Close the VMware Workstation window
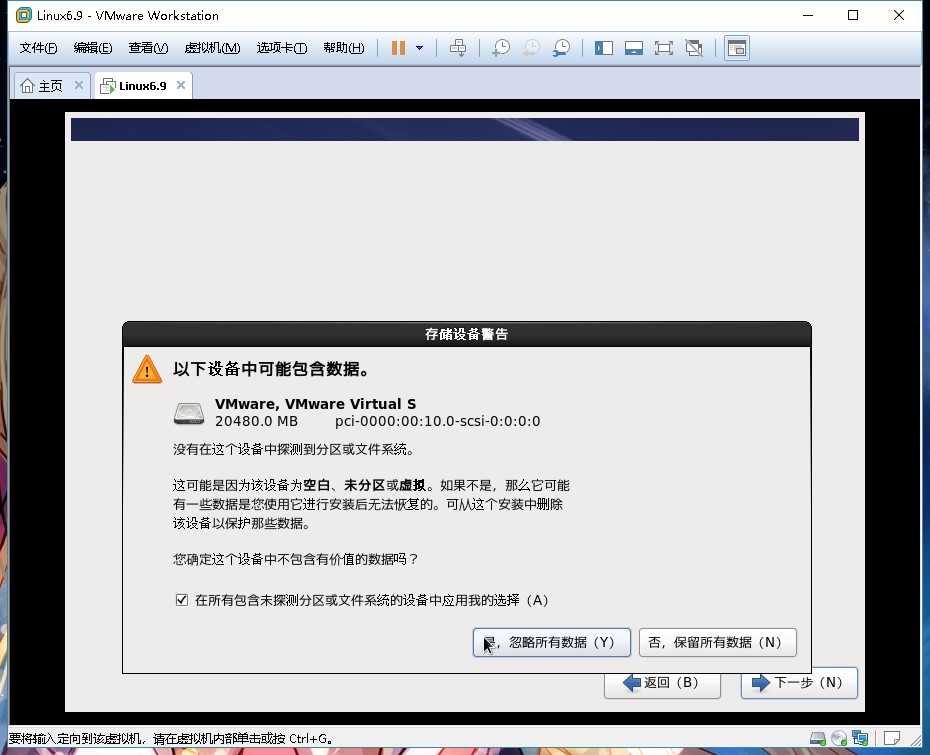This screenshot has height=755, width=930. point(899,15)
